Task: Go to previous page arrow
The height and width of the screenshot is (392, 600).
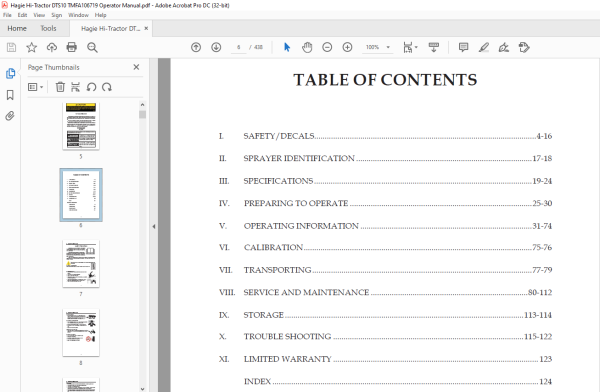Action: click(196, 47)
